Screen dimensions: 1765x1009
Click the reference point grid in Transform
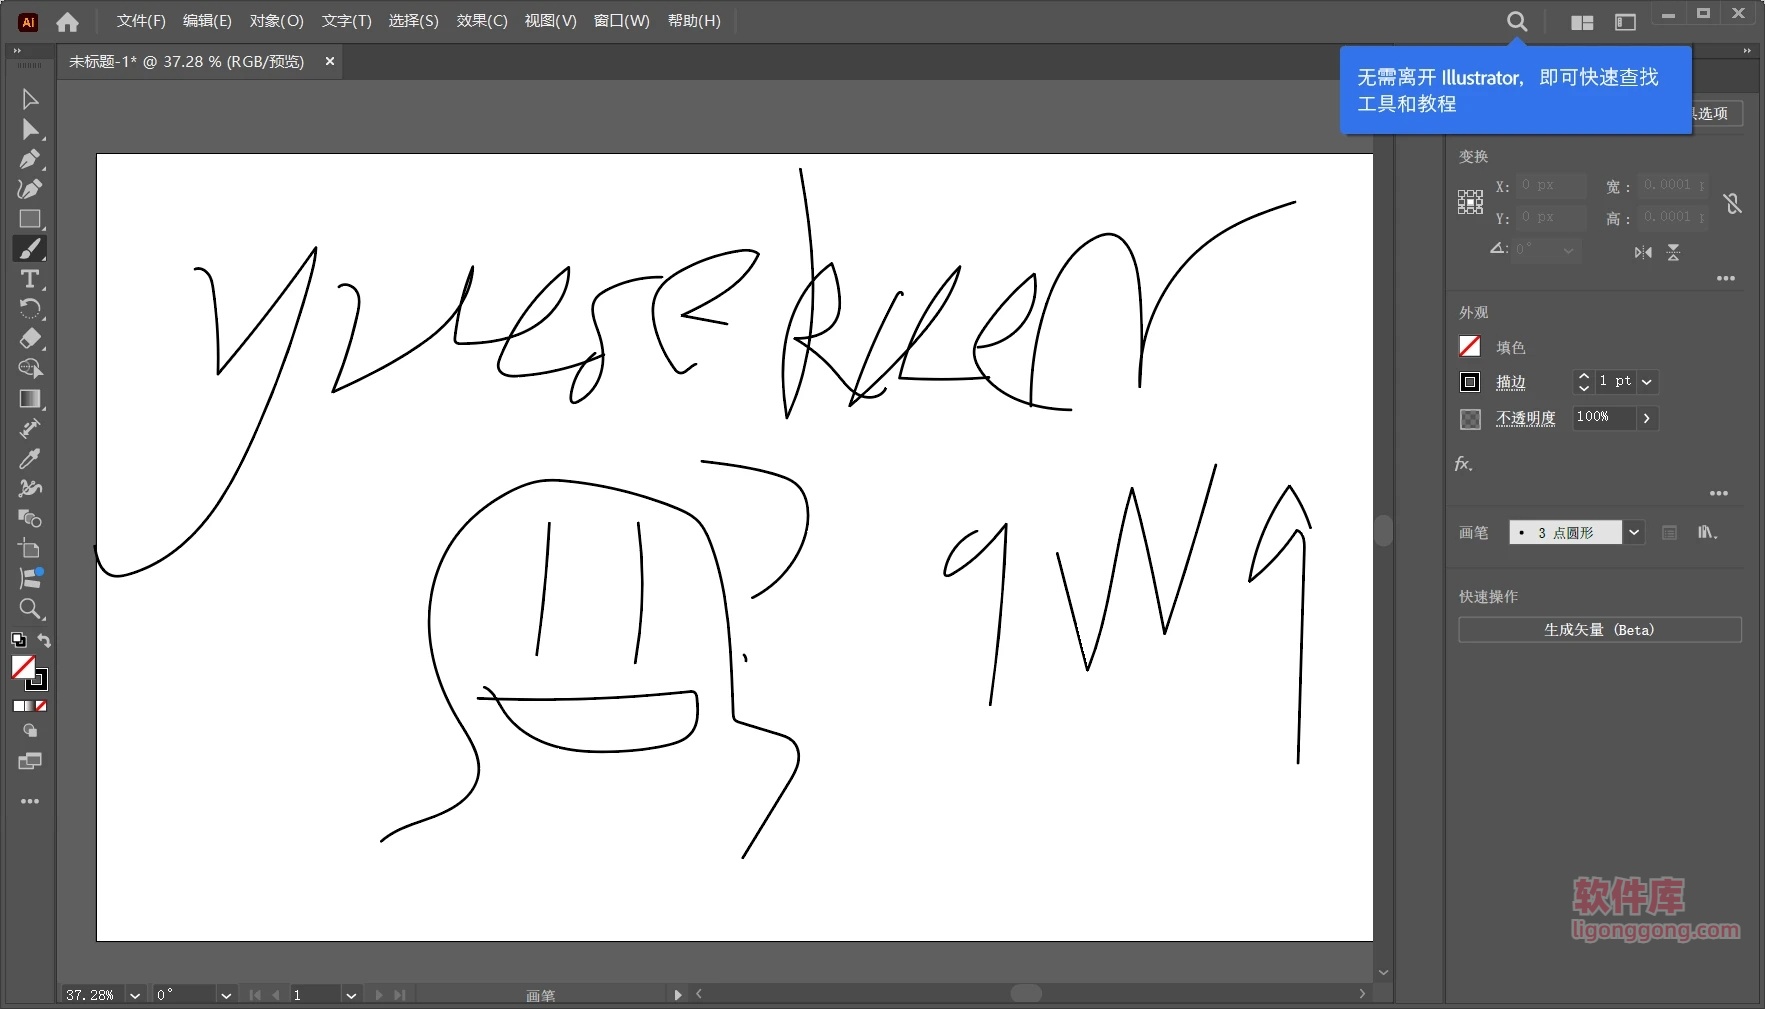click(1470, 202)
